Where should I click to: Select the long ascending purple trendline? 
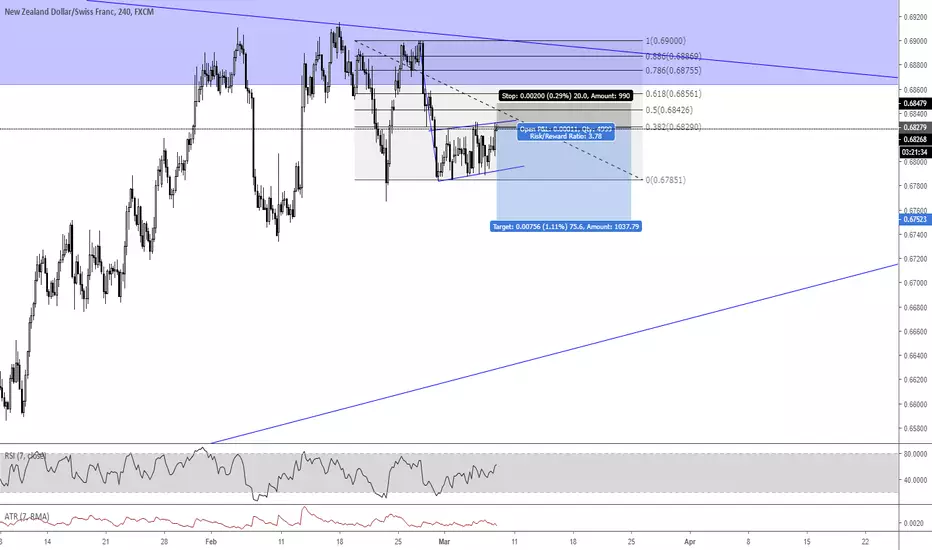pyautogui.click(x=554, y=354)
